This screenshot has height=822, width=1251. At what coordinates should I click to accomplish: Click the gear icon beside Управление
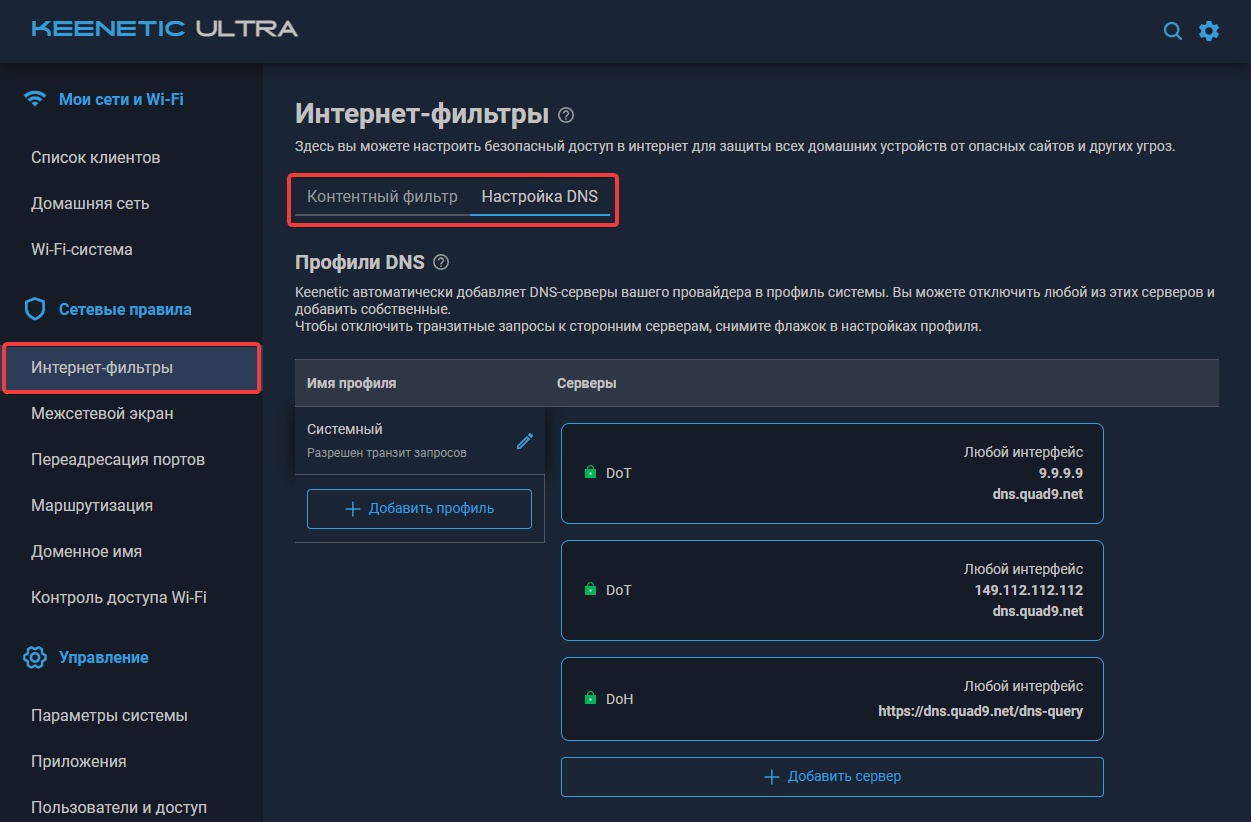pyautogui.click(x=36, y=658)
